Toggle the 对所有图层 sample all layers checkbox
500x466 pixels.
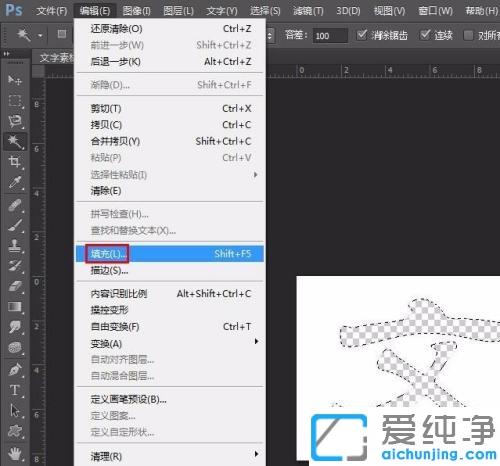pyautogui.click(x=468, y=35)
